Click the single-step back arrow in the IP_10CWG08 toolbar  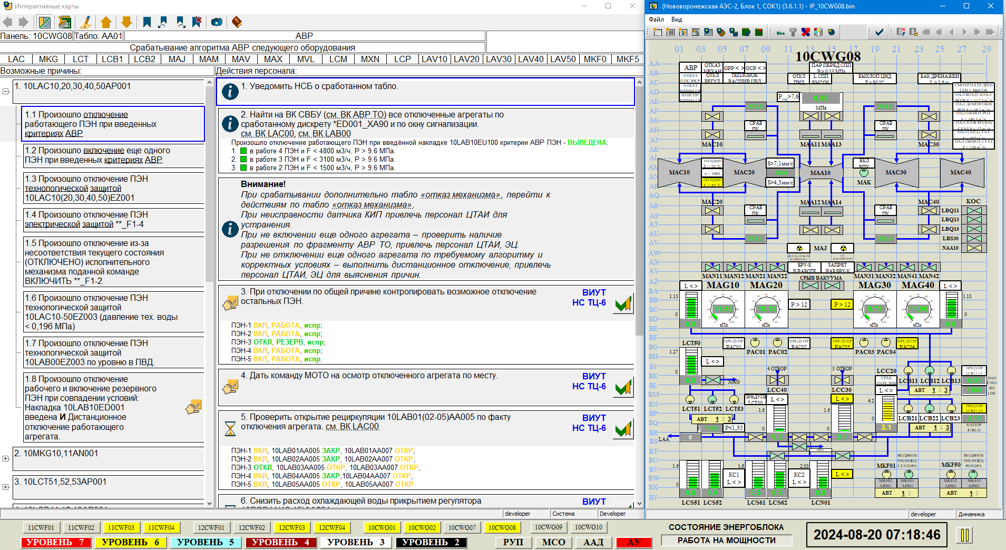(951, 32)
